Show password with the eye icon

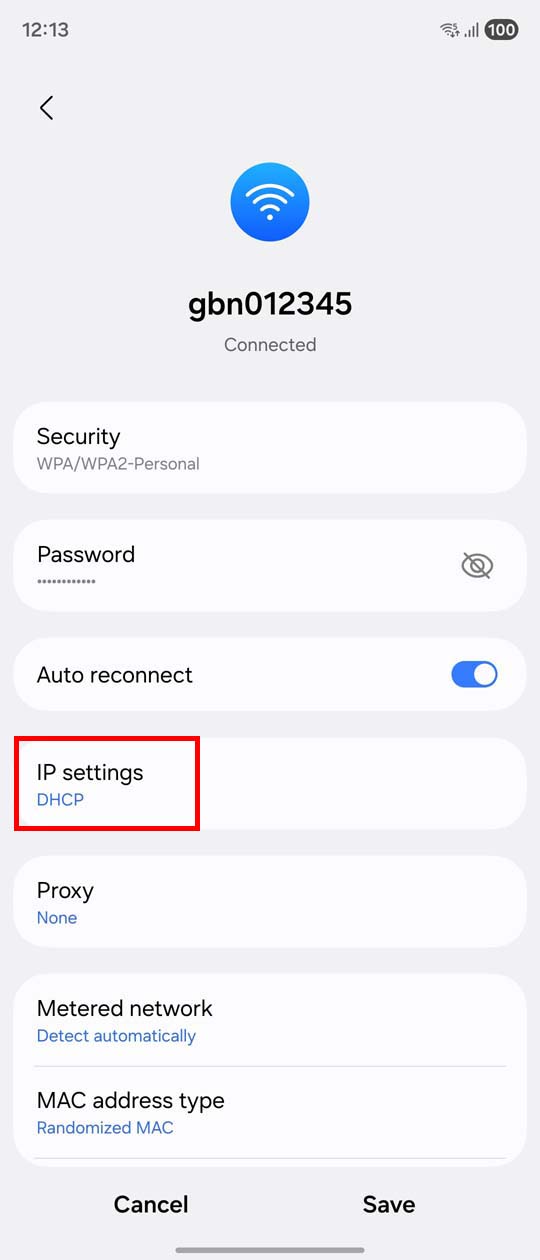[x=477, y=566]
